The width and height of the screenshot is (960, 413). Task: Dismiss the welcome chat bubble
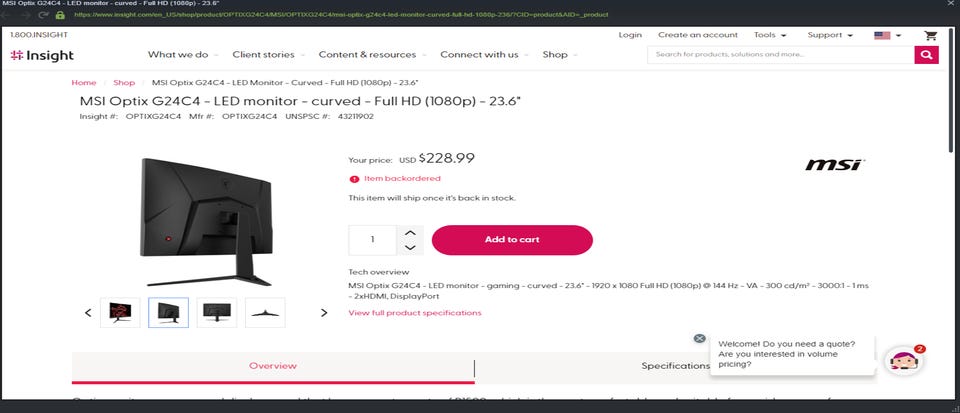(699, 338)
